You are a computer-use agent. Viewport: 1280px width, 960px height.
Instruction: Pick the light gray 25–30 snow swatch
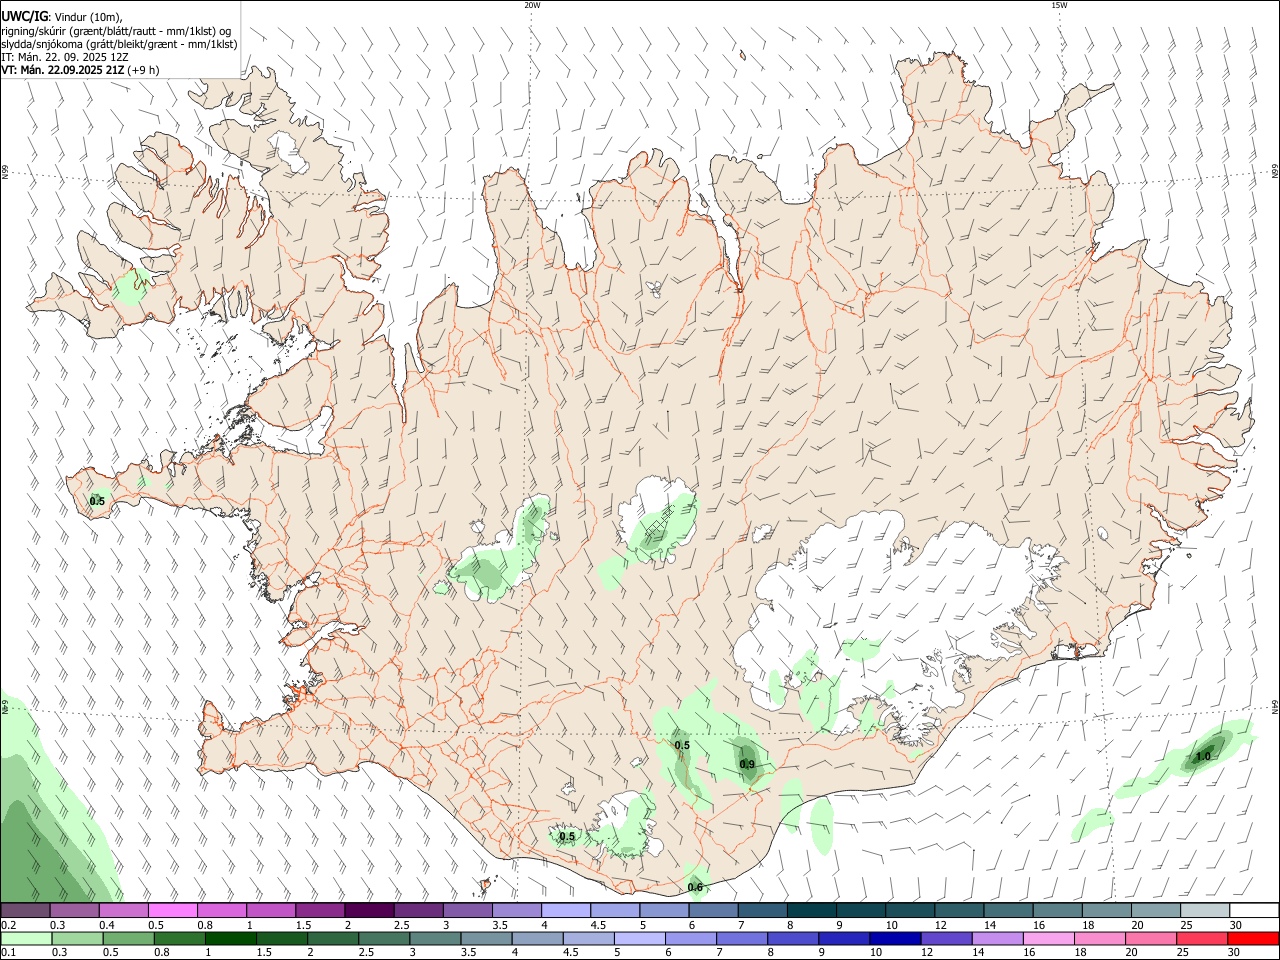1204,910
